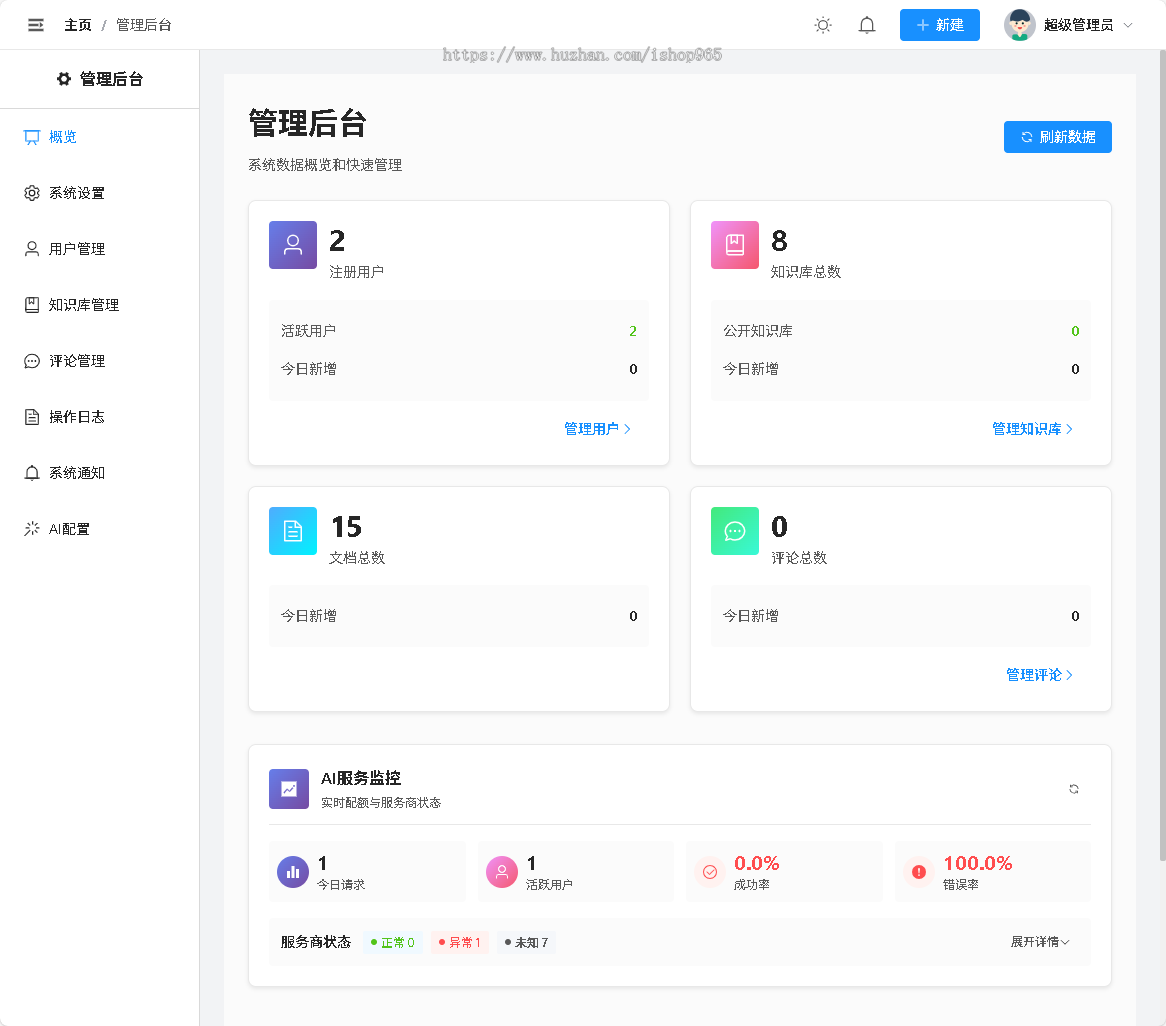Image resolution: width=1166 pixels, height=1026 pixels.
Task: Expand 展开详情 in the 服务商状态 row
Action: (x=1040, y=942)
